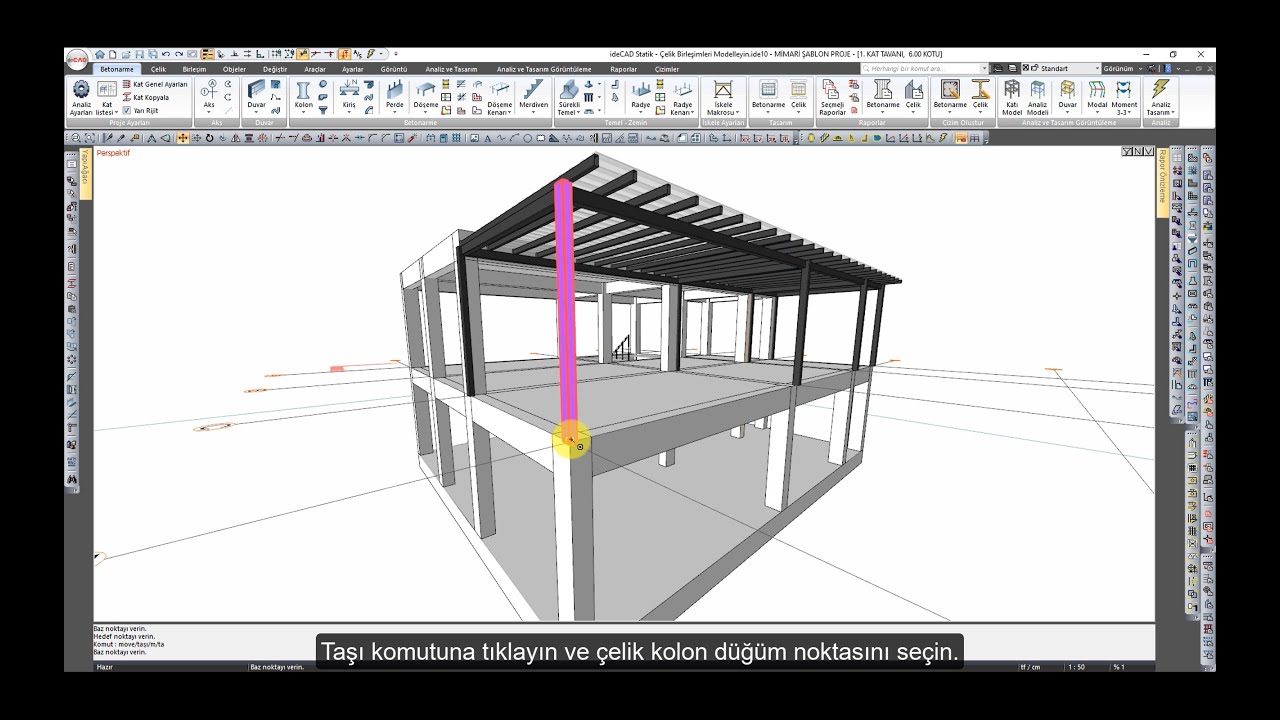This screenshot has width=1280, height=720.
Task: Click Kat Kopyala button
Action: [x=146, y=98]
